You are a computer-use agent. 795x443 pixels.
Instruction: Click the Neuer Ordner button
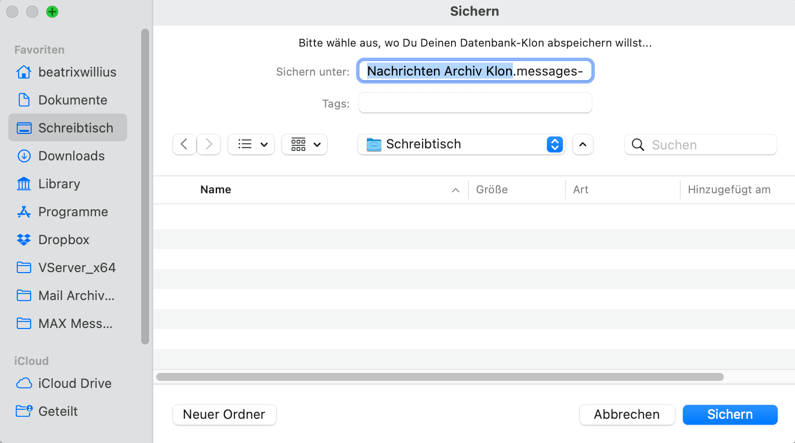coord(224,415)
